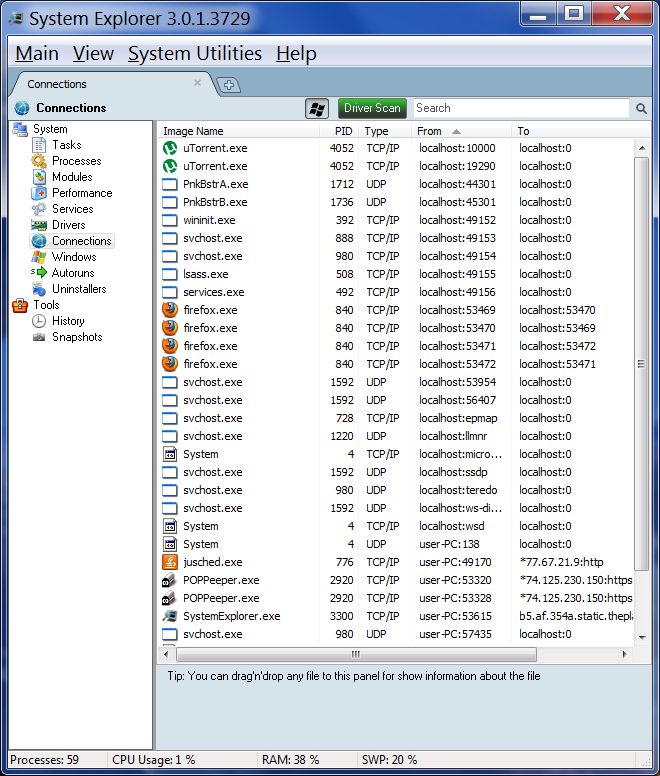660x776 pixels.
Task: Open the Autoruns green arrow icon
Action: (x=39, y=273)
